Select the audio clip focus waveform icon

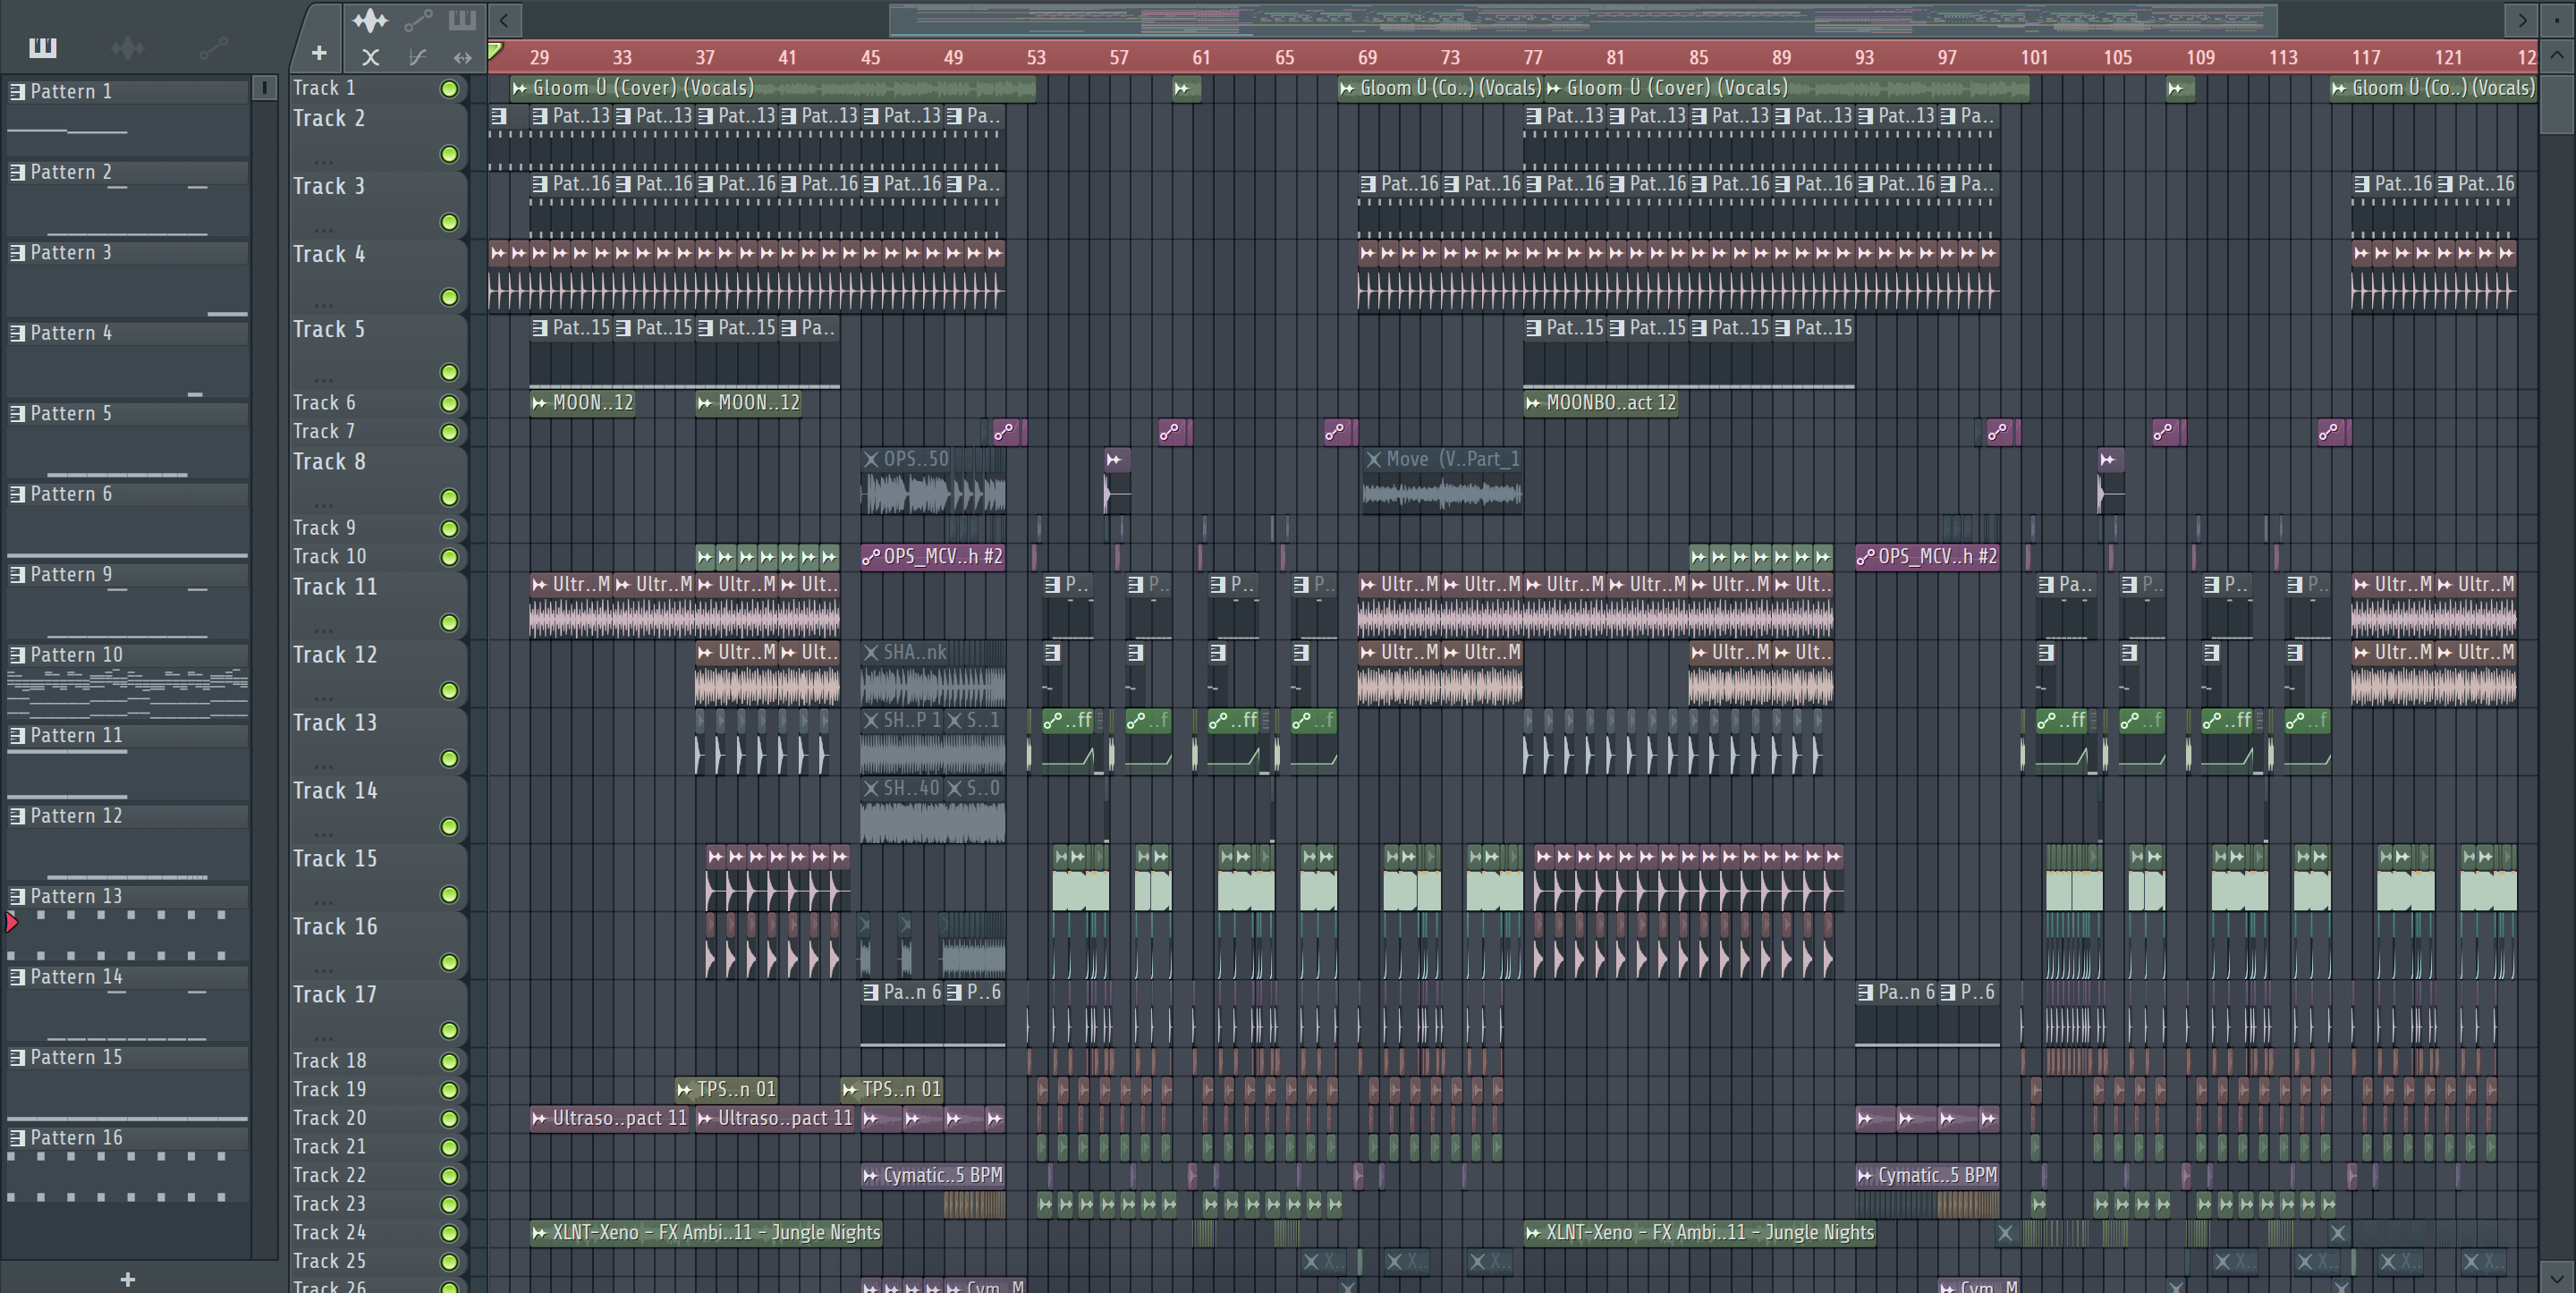369,19
